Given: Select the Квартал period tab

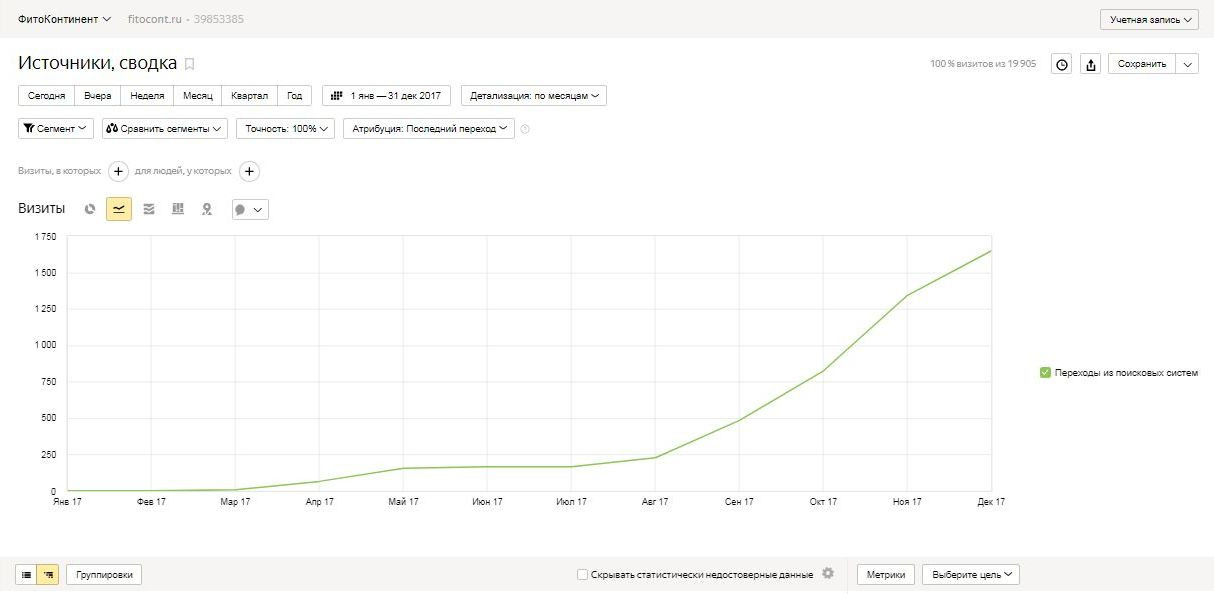Looking at the screenshot, I should (x=249, y=96).
